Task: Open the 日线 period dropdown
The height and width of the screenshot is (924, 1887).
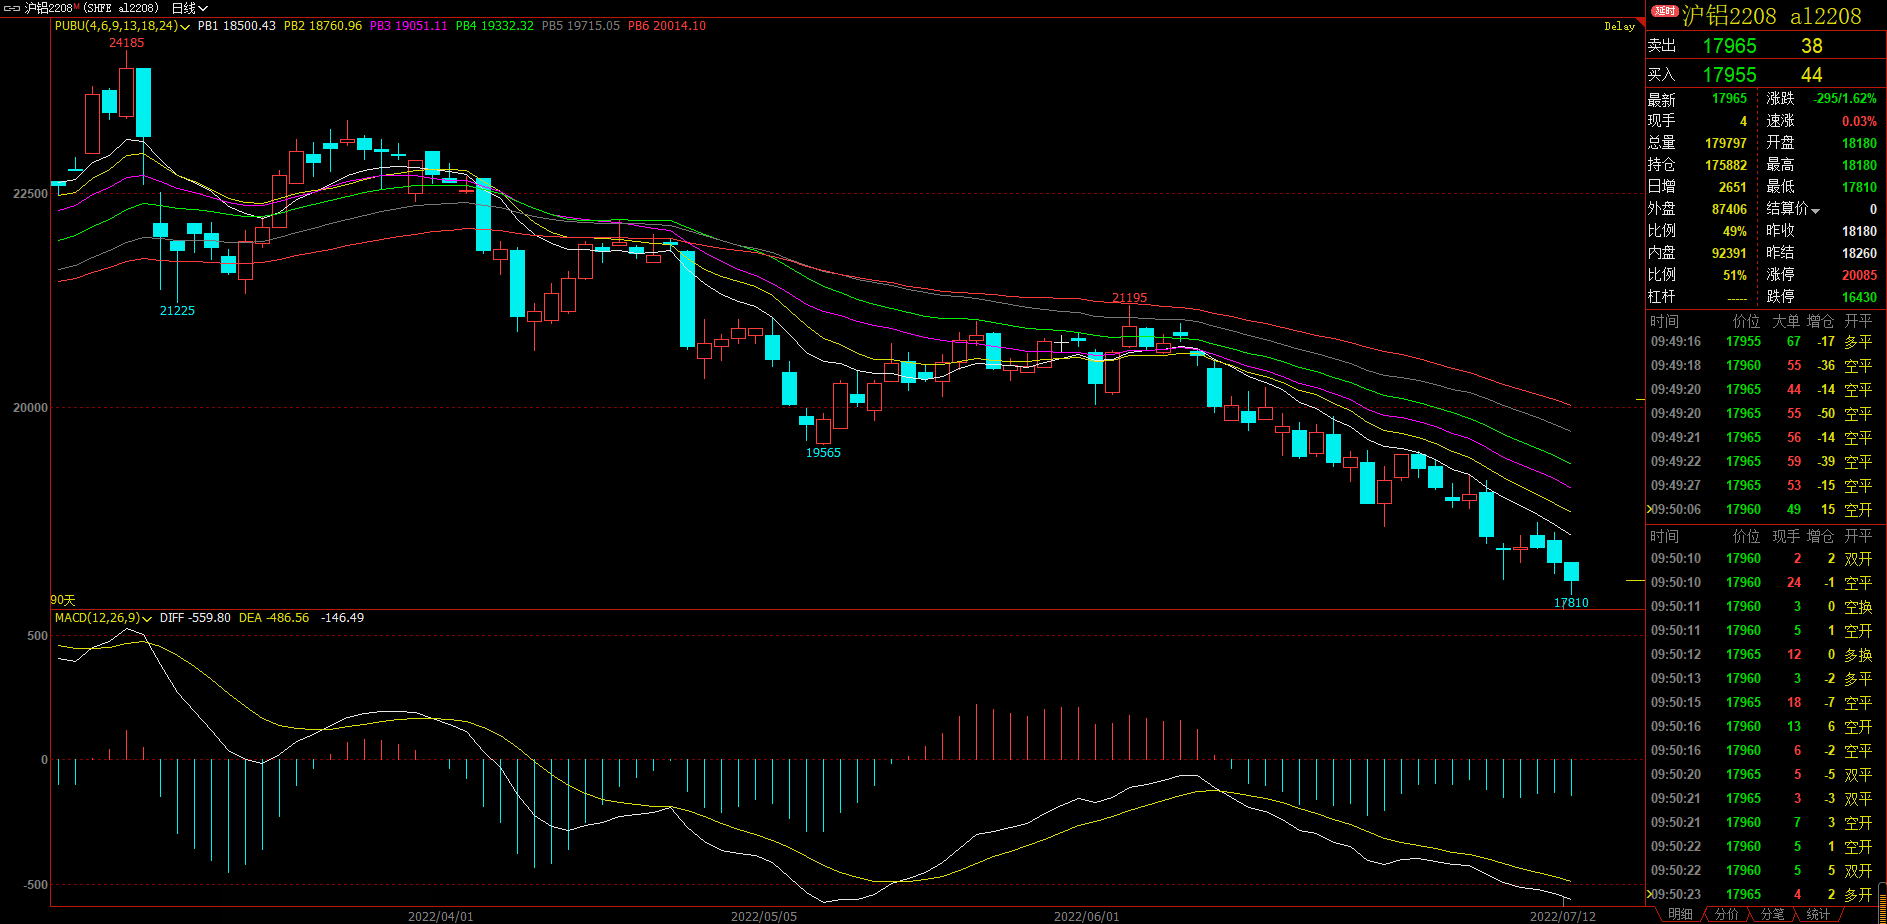Action: (x=189, y=8)
